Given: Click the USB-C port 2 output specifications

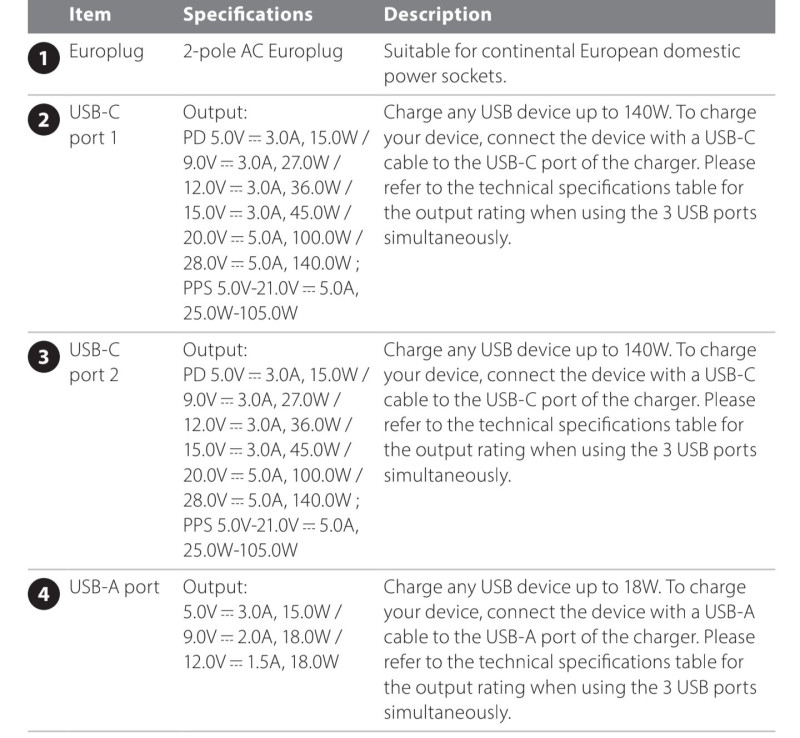Looking at the screenshot, I should tap(272, 449).
